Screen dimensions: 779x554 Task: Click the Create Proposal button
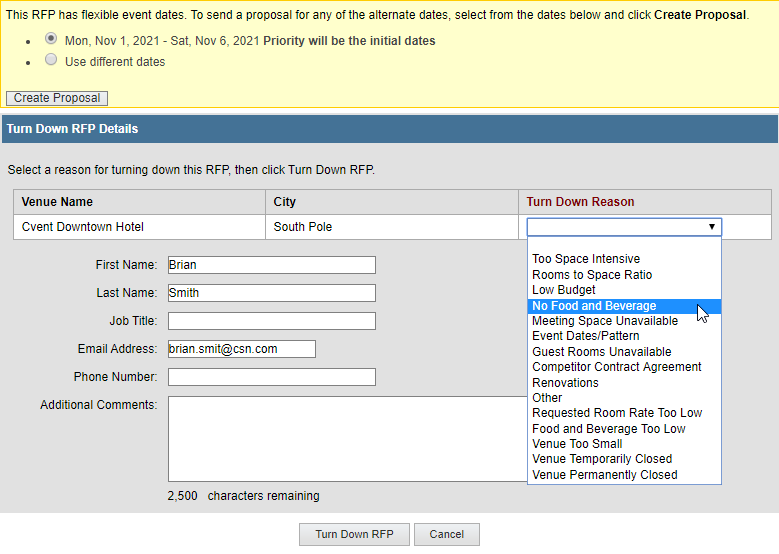click(x=57, y=98)
